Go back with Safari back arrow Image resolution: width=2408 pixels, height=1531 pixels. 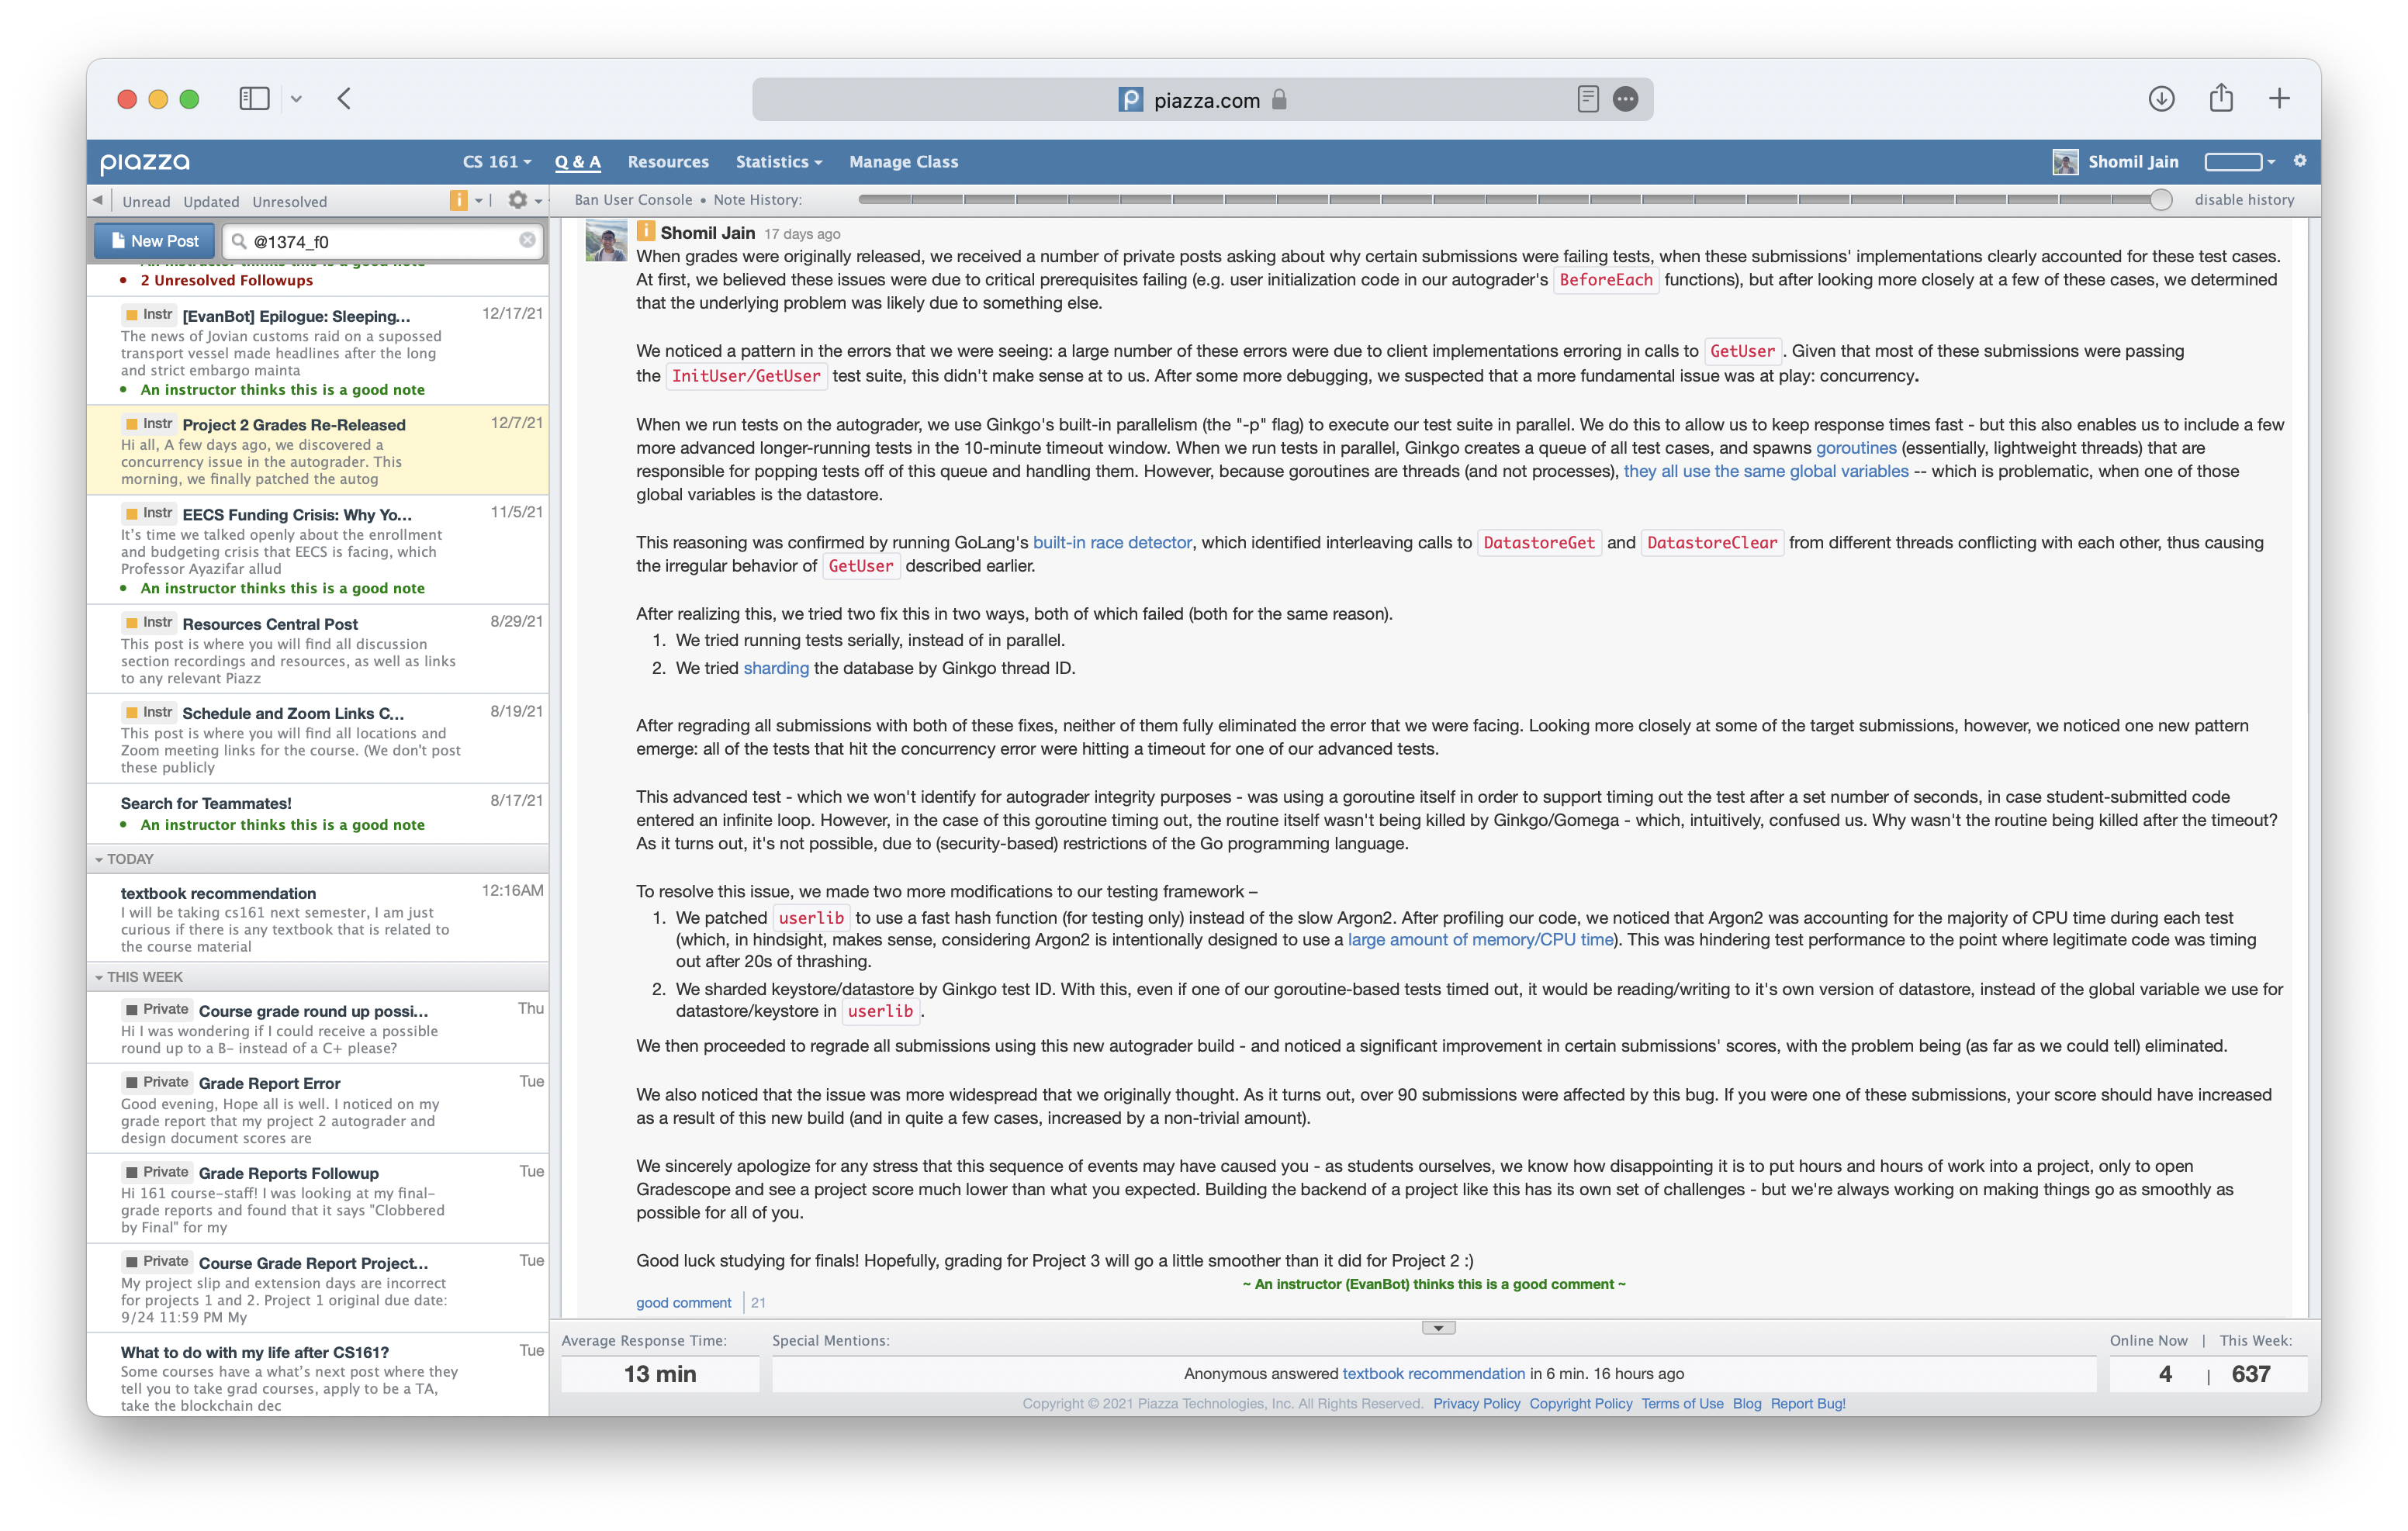pyautogui.click(x=344, y=98)
